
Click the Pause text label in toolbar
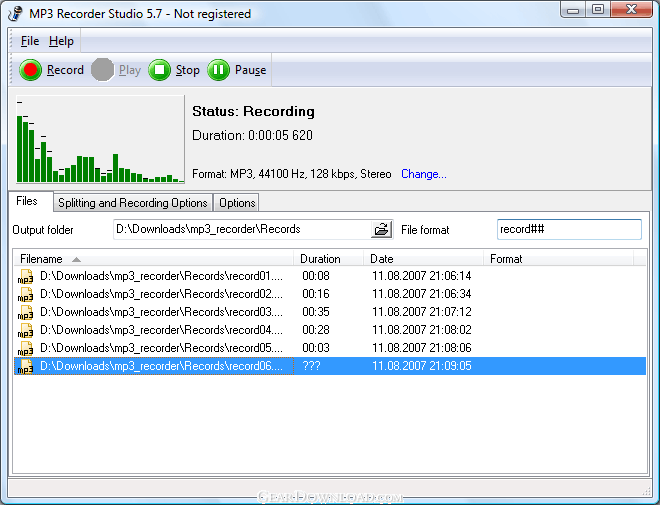pos(250,70)
